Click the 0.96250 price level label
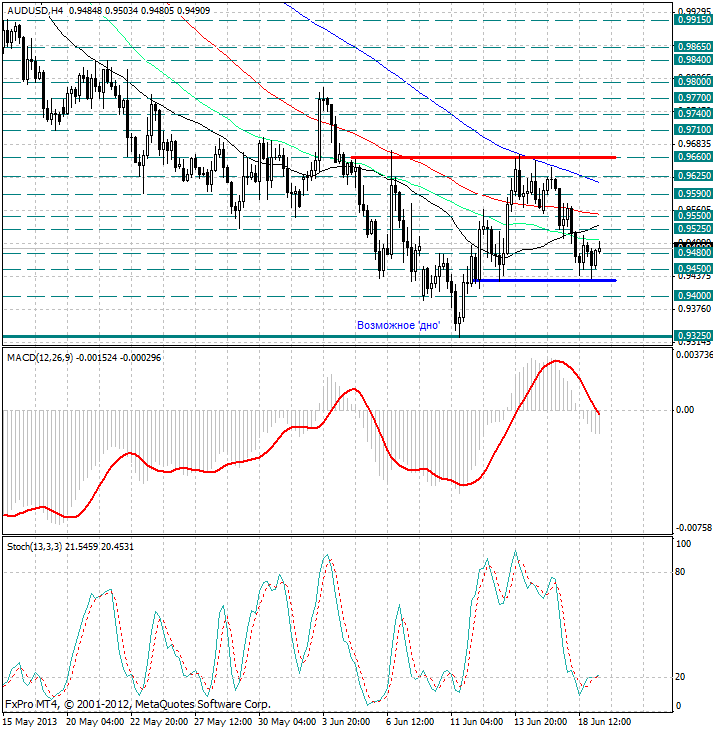Viewport: 713px width, 729px height. (x=693, y=176)
